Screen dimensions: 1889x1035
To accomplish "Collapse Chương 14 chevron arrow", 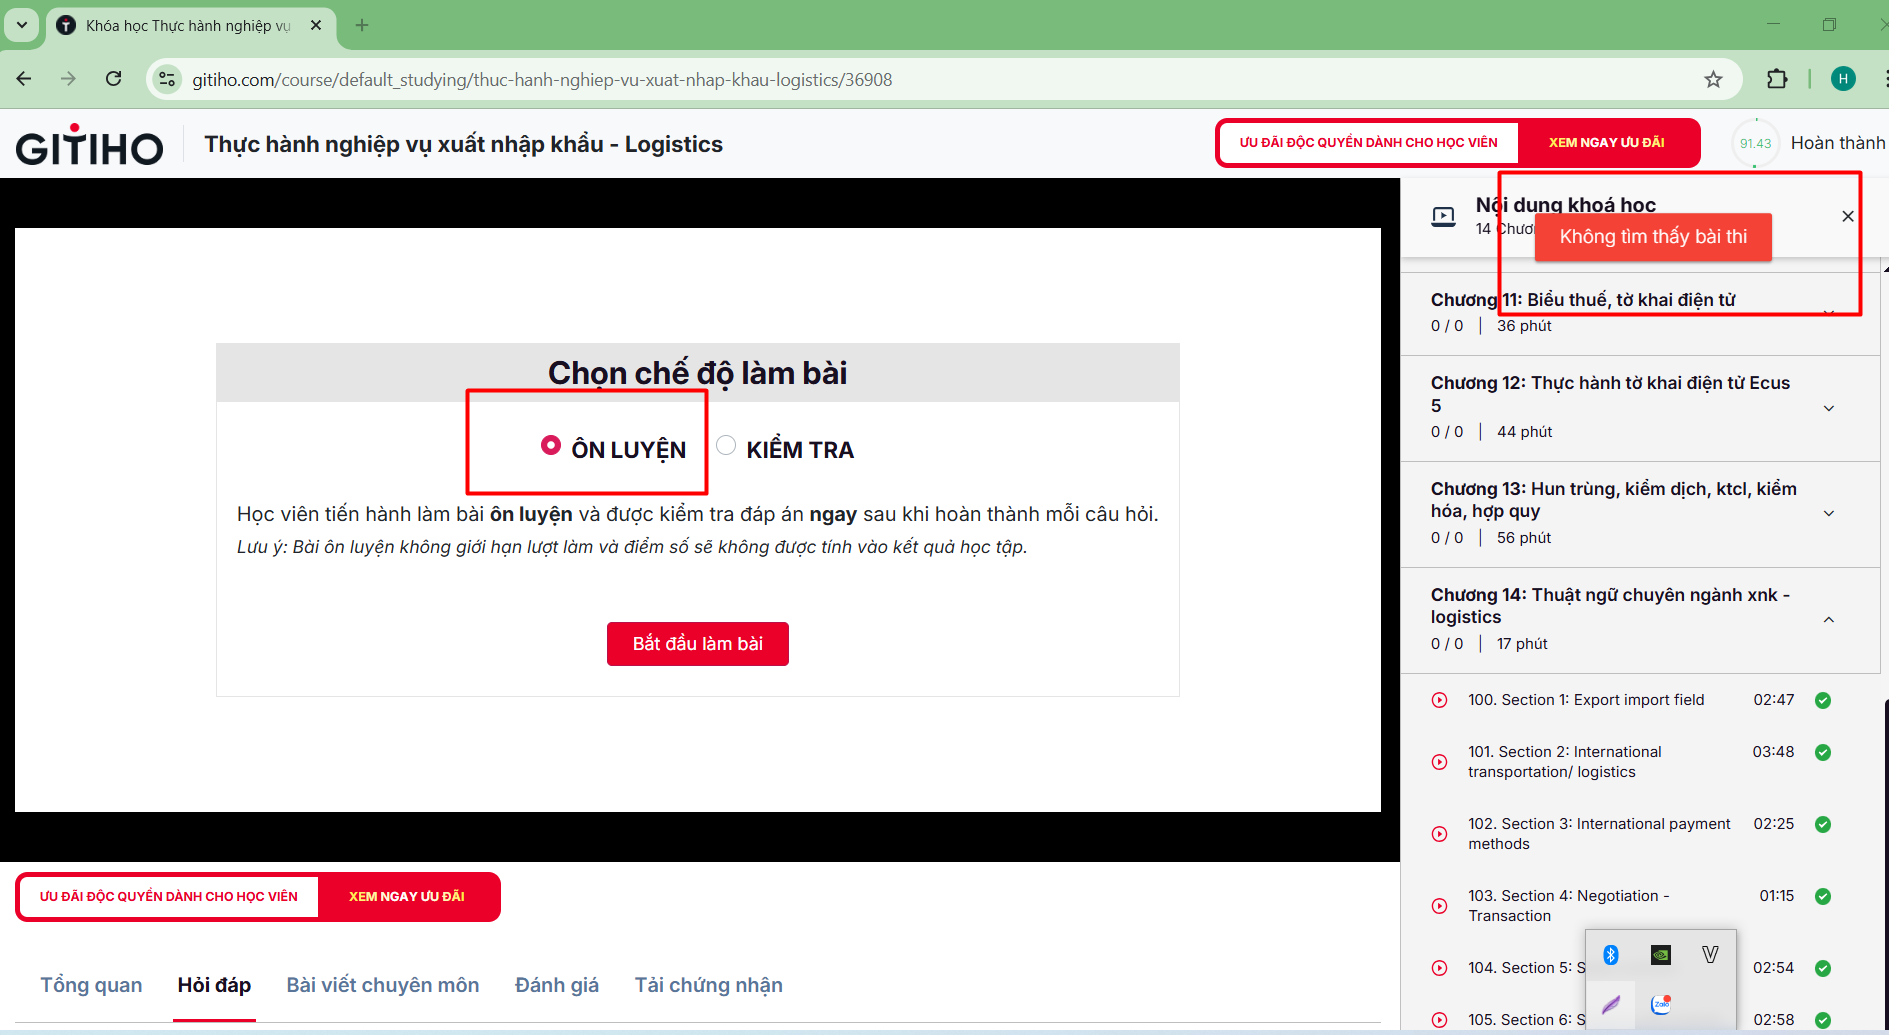I will pos(1829,620).
